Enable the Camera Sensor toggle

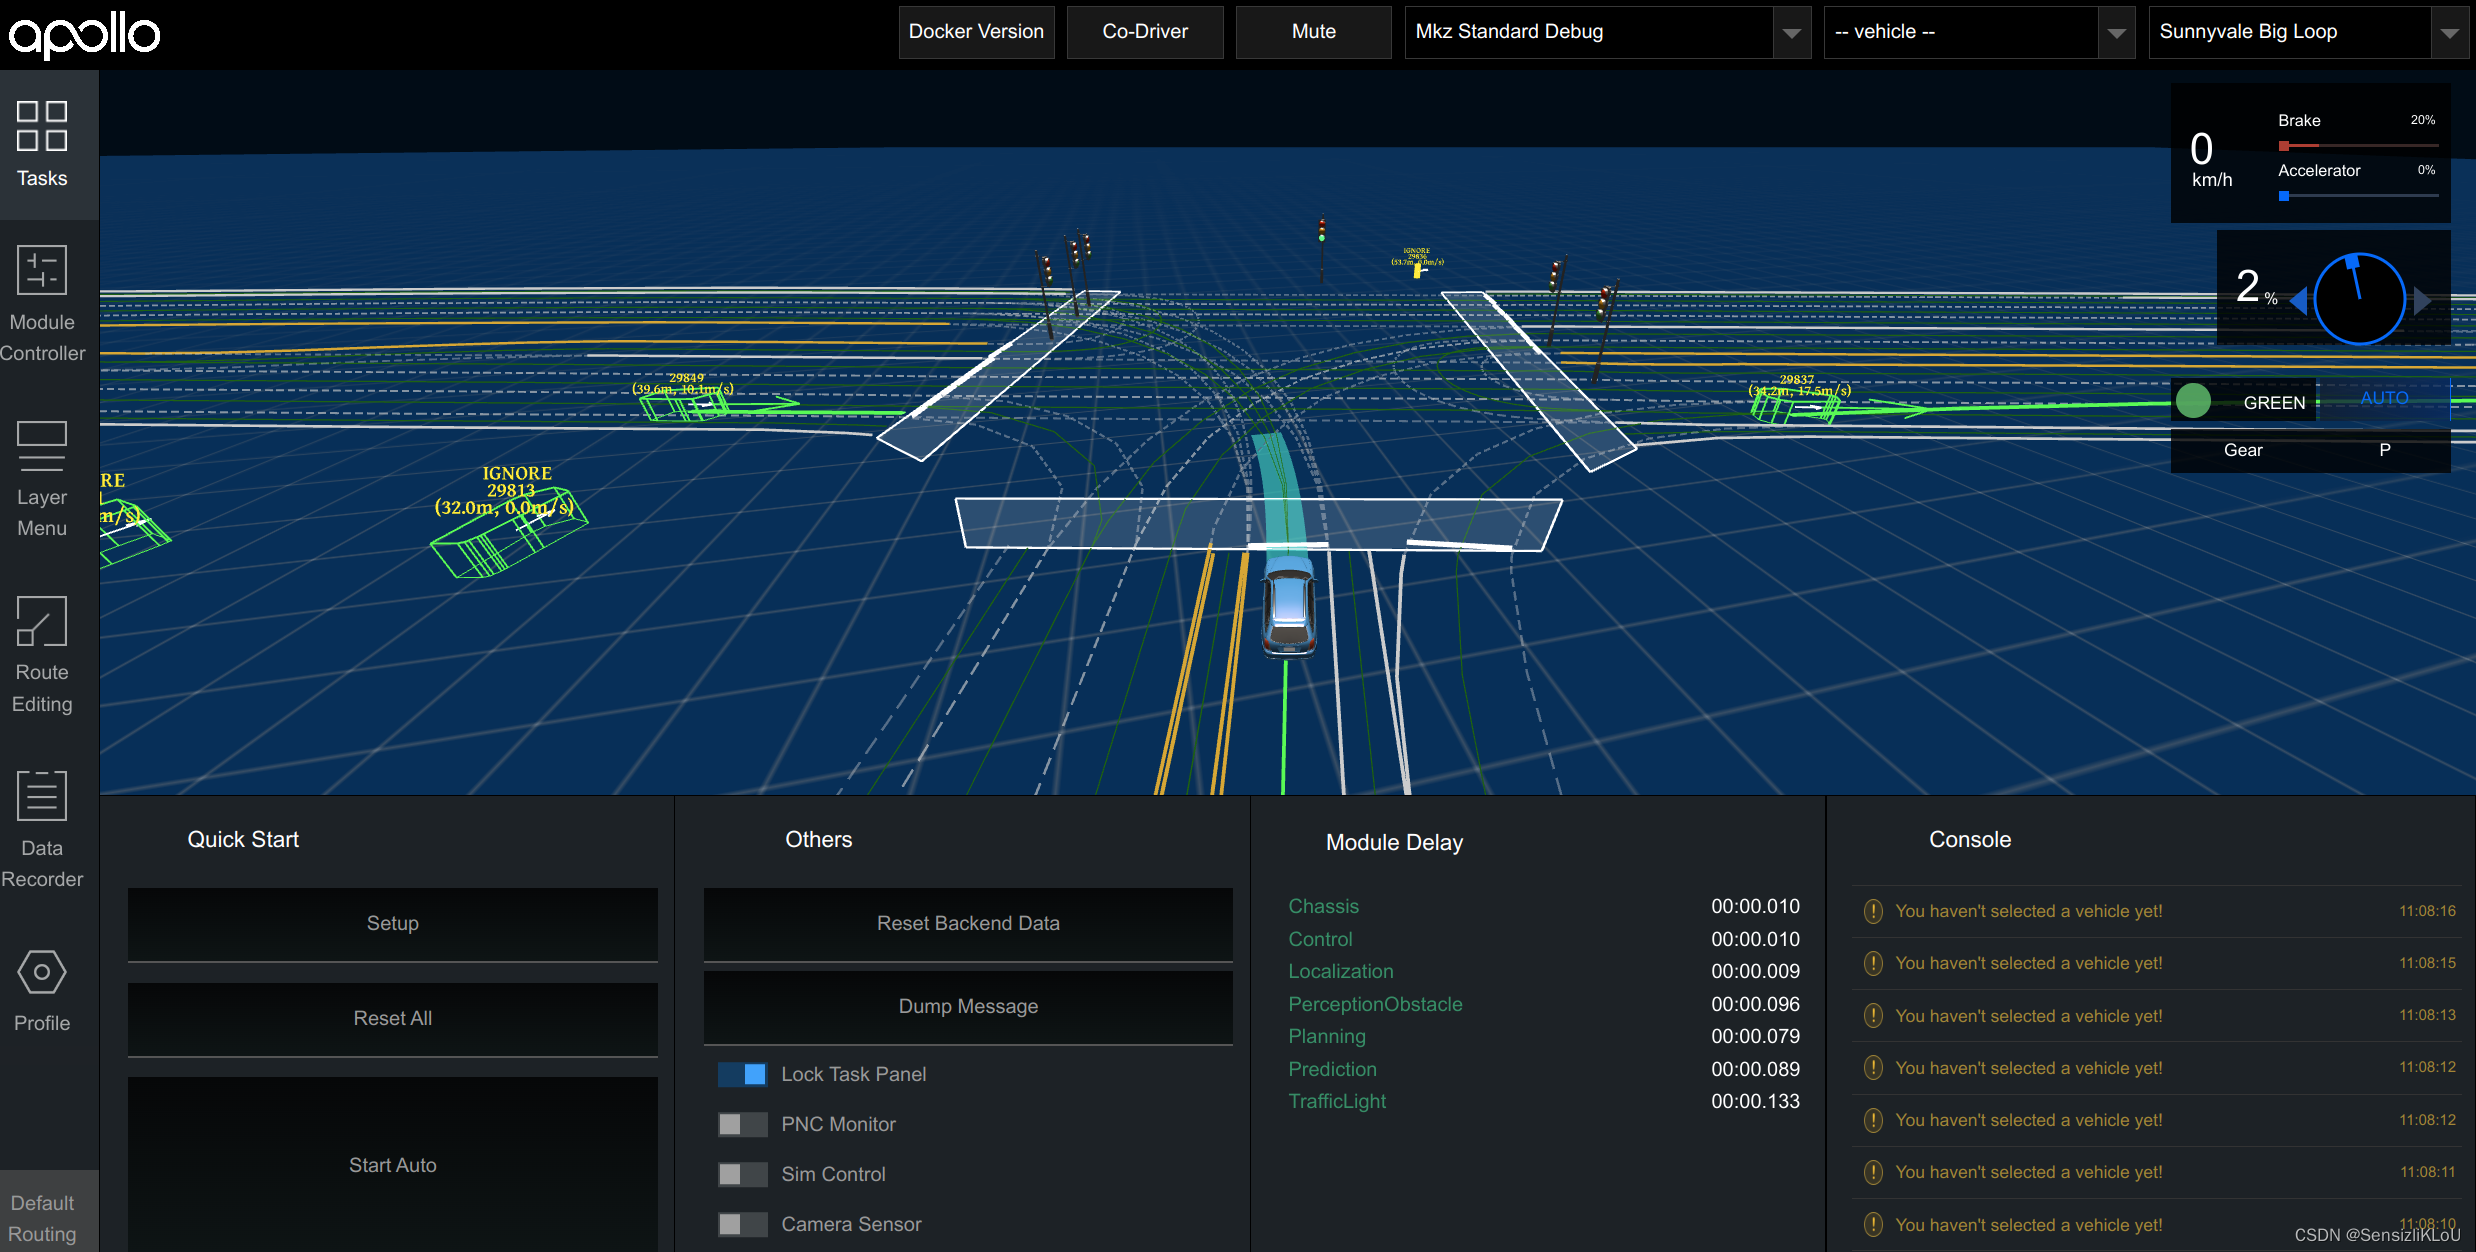point(743,1224)
